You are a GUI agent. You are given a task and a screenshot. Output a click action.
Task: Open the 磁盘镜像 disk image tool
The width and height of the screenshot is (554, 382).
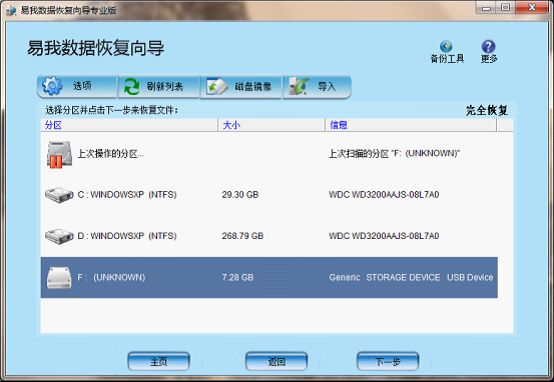241,86
